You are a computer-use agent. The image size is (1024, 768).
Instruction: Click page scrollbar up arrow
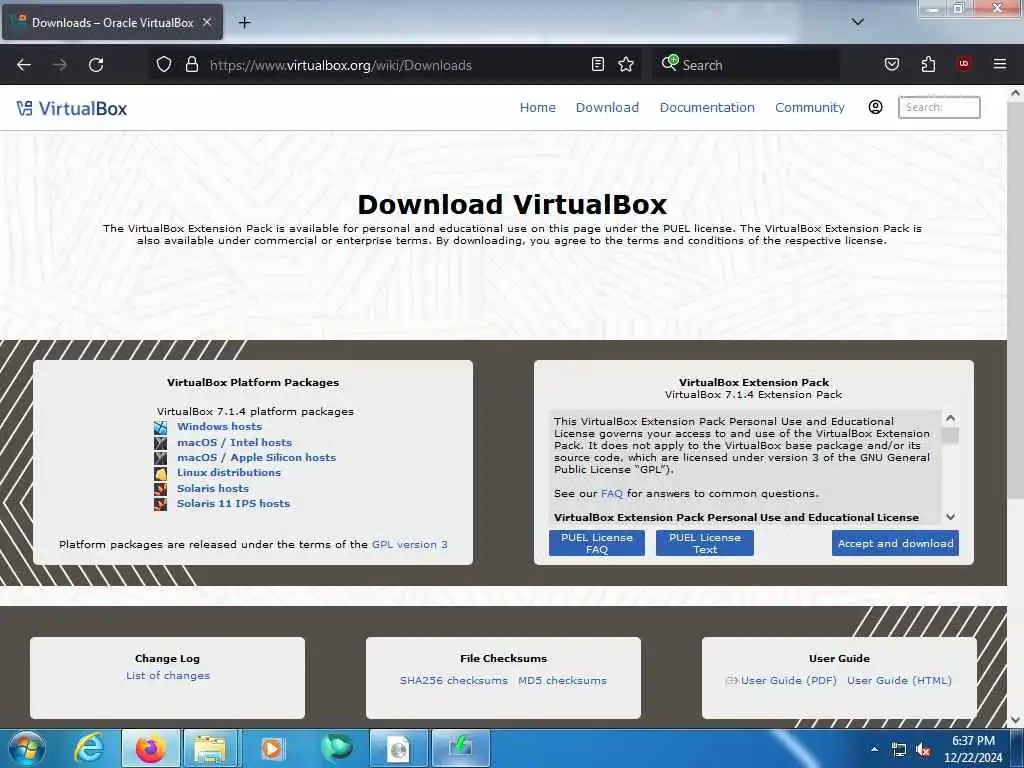(x=1015, y=93)
